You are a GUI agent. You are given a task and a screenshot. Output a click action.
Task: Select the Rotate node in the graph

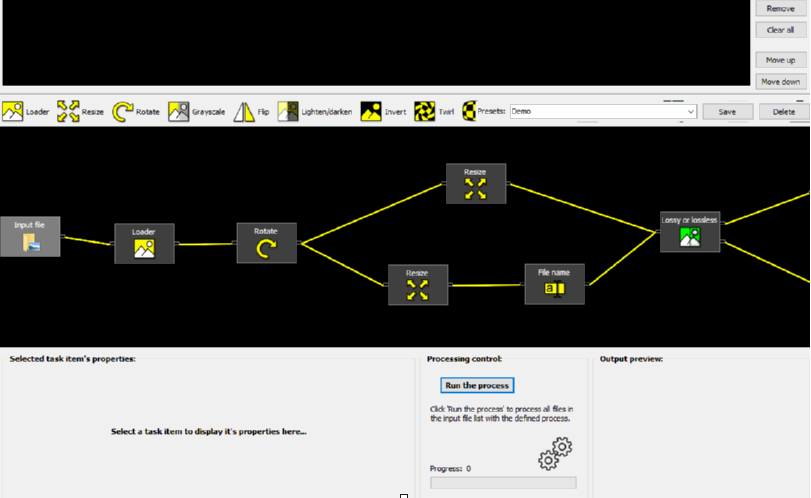(x=266, y=243)
